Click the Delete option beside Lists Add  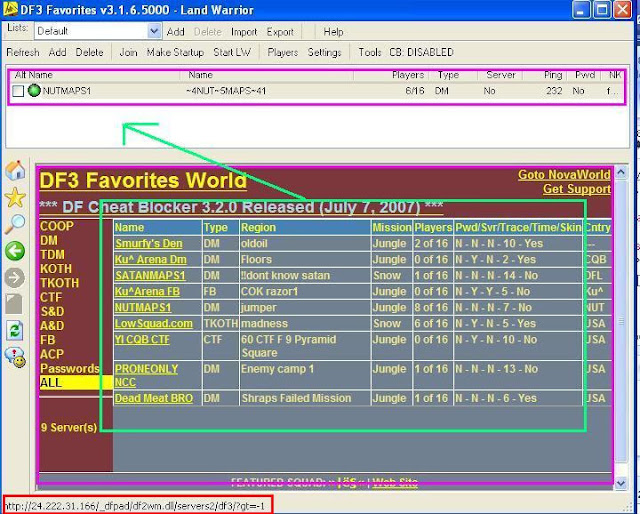(x=207, y=32)
